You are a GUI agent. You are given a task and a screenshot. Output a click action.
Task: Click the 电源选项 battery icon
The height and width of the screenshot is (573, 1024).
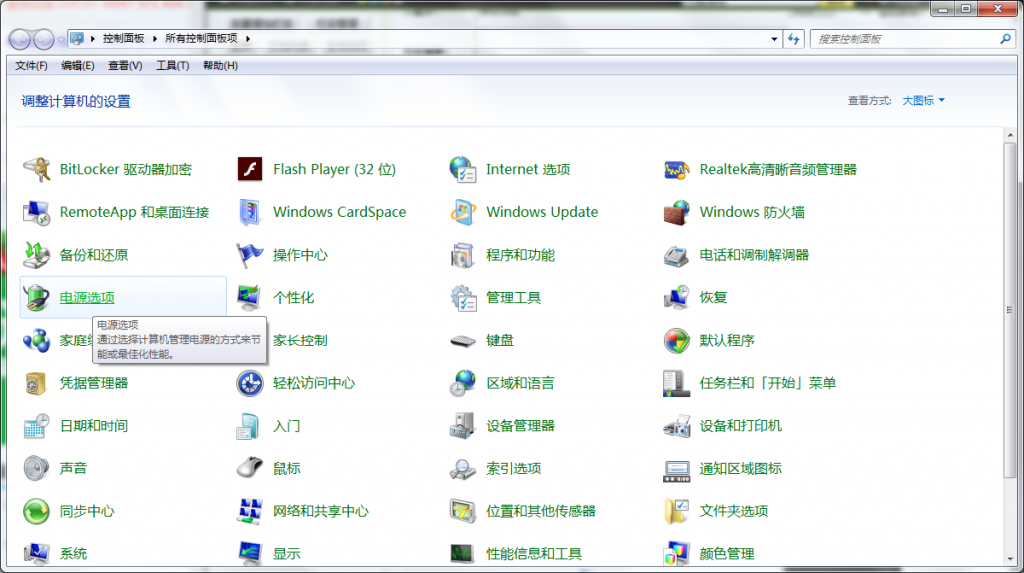[37, 298]
